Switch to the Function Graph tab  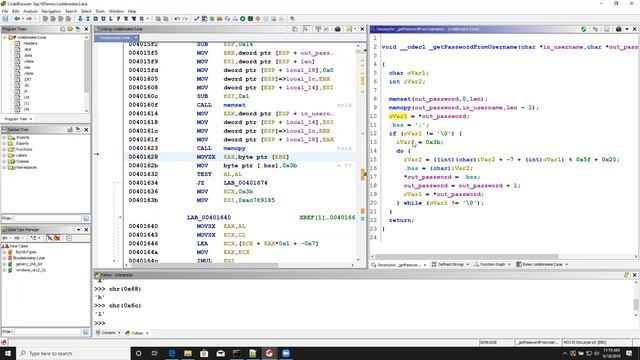click(491, 264)
